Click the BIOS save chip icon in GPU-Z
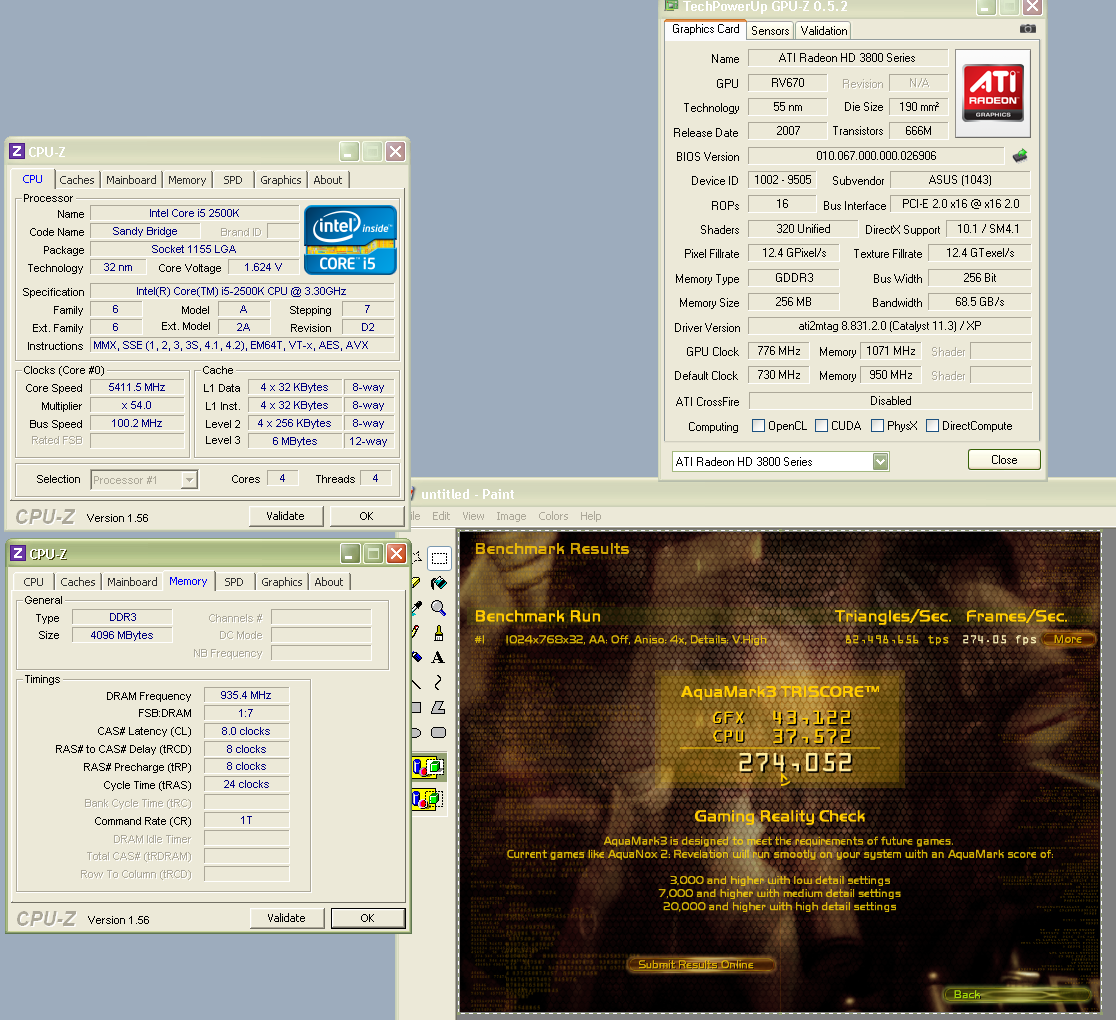Image resolution: width=1116 pixels, height=1020 pixels. point(1020,155)
